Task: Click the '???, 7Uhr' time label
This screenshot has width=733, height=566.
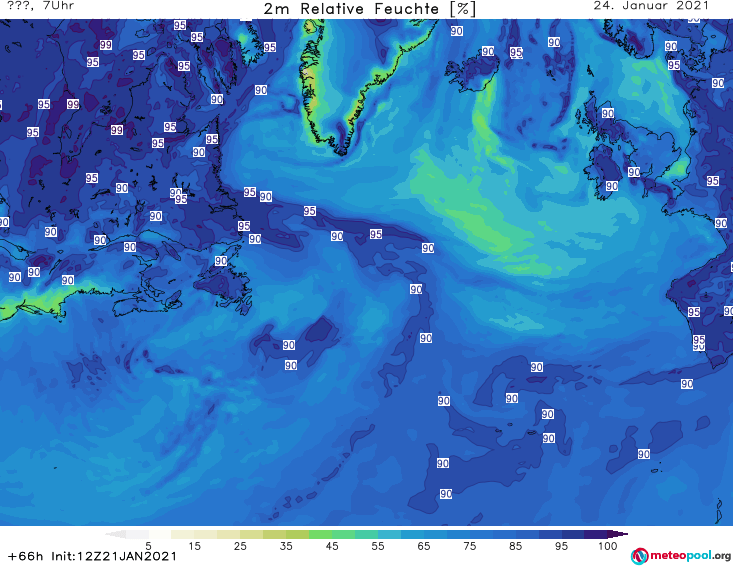Action: click(40, 6)
